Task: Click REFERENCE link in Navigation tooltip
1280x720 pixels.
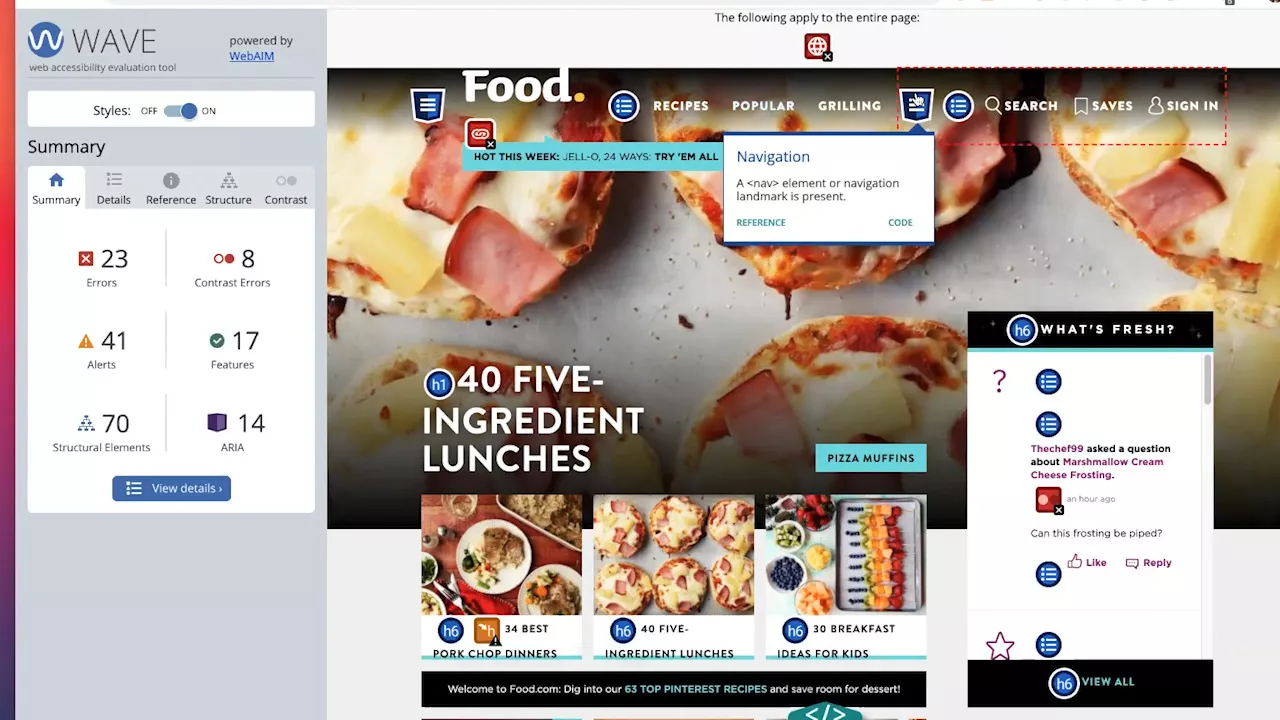Action: [x=761, y=223]
